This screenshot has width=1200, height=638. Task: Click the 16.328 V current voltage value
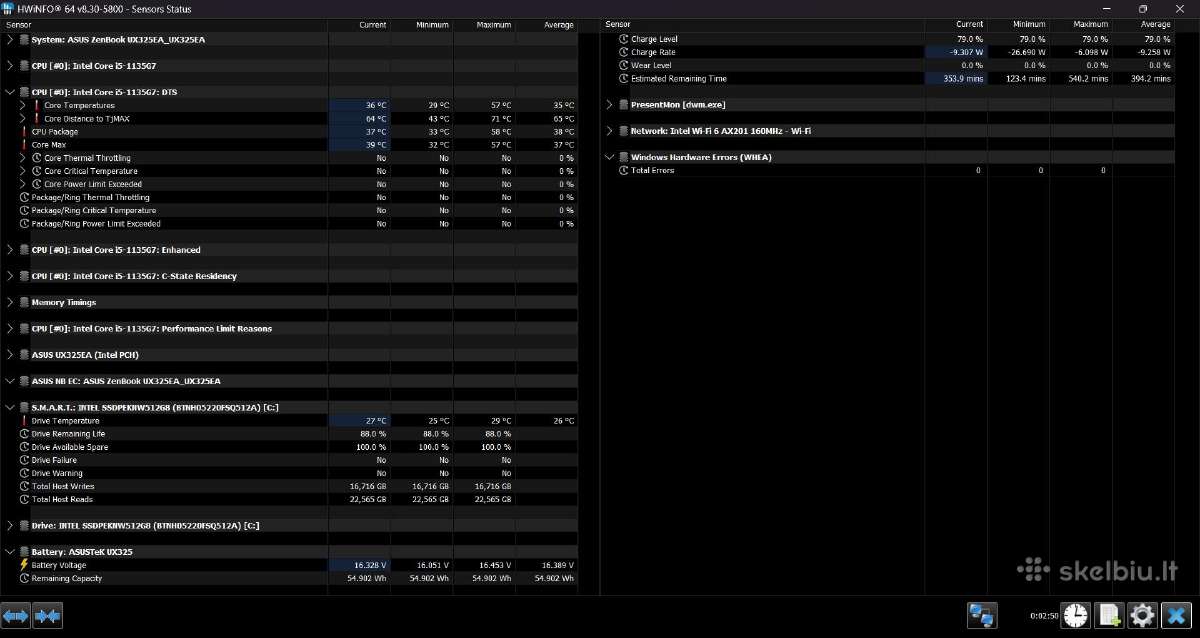point(369,565)
